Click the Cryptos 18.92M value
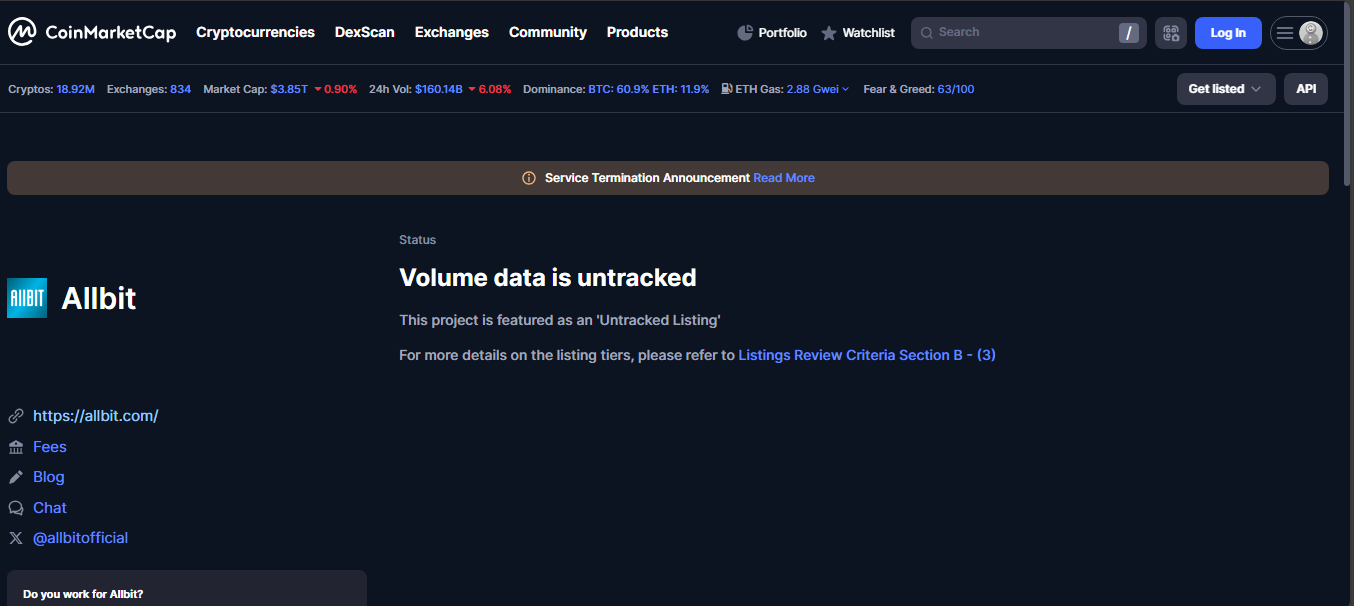 76,89
